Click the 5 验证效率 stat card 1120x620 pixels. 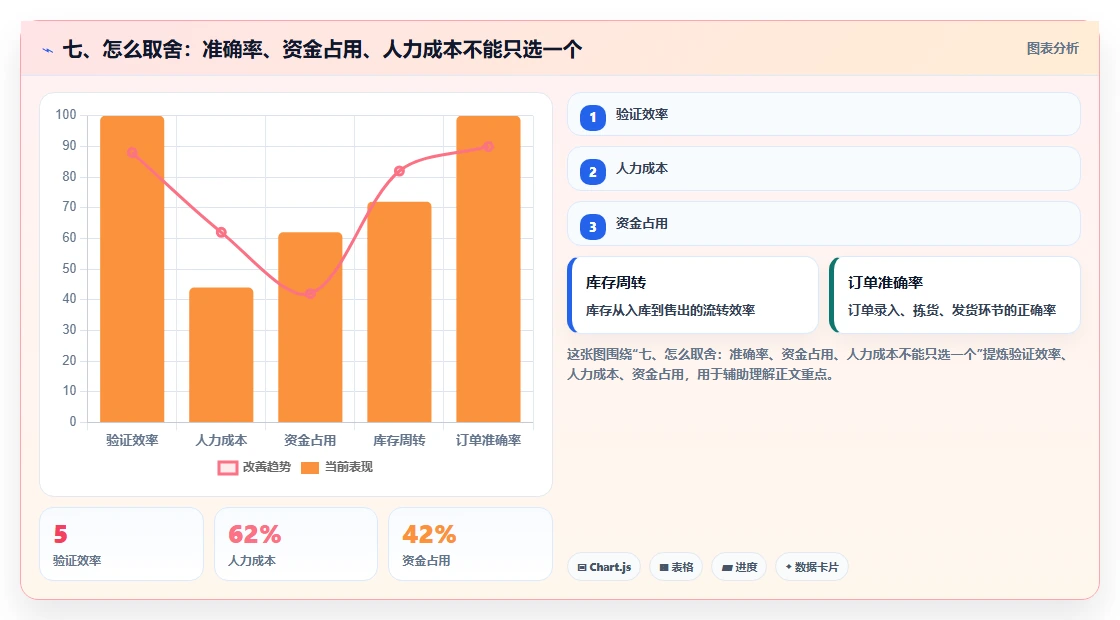click(121, 544)
